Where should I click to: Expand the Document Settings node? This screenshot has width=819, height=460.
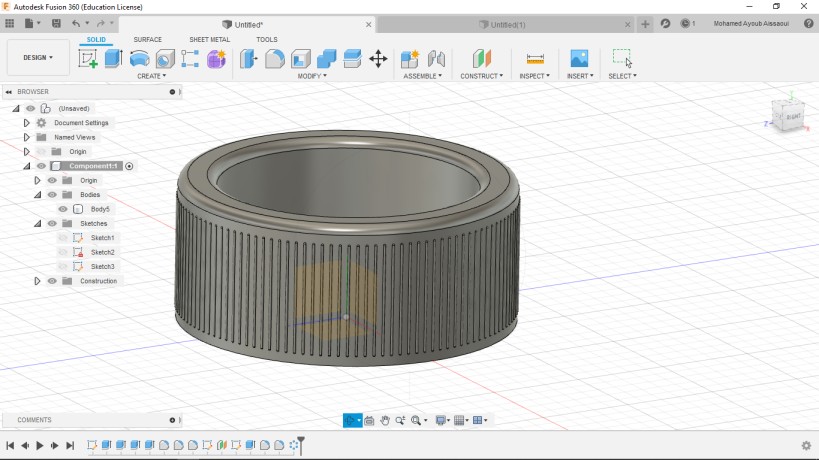[x=27, y=123]
